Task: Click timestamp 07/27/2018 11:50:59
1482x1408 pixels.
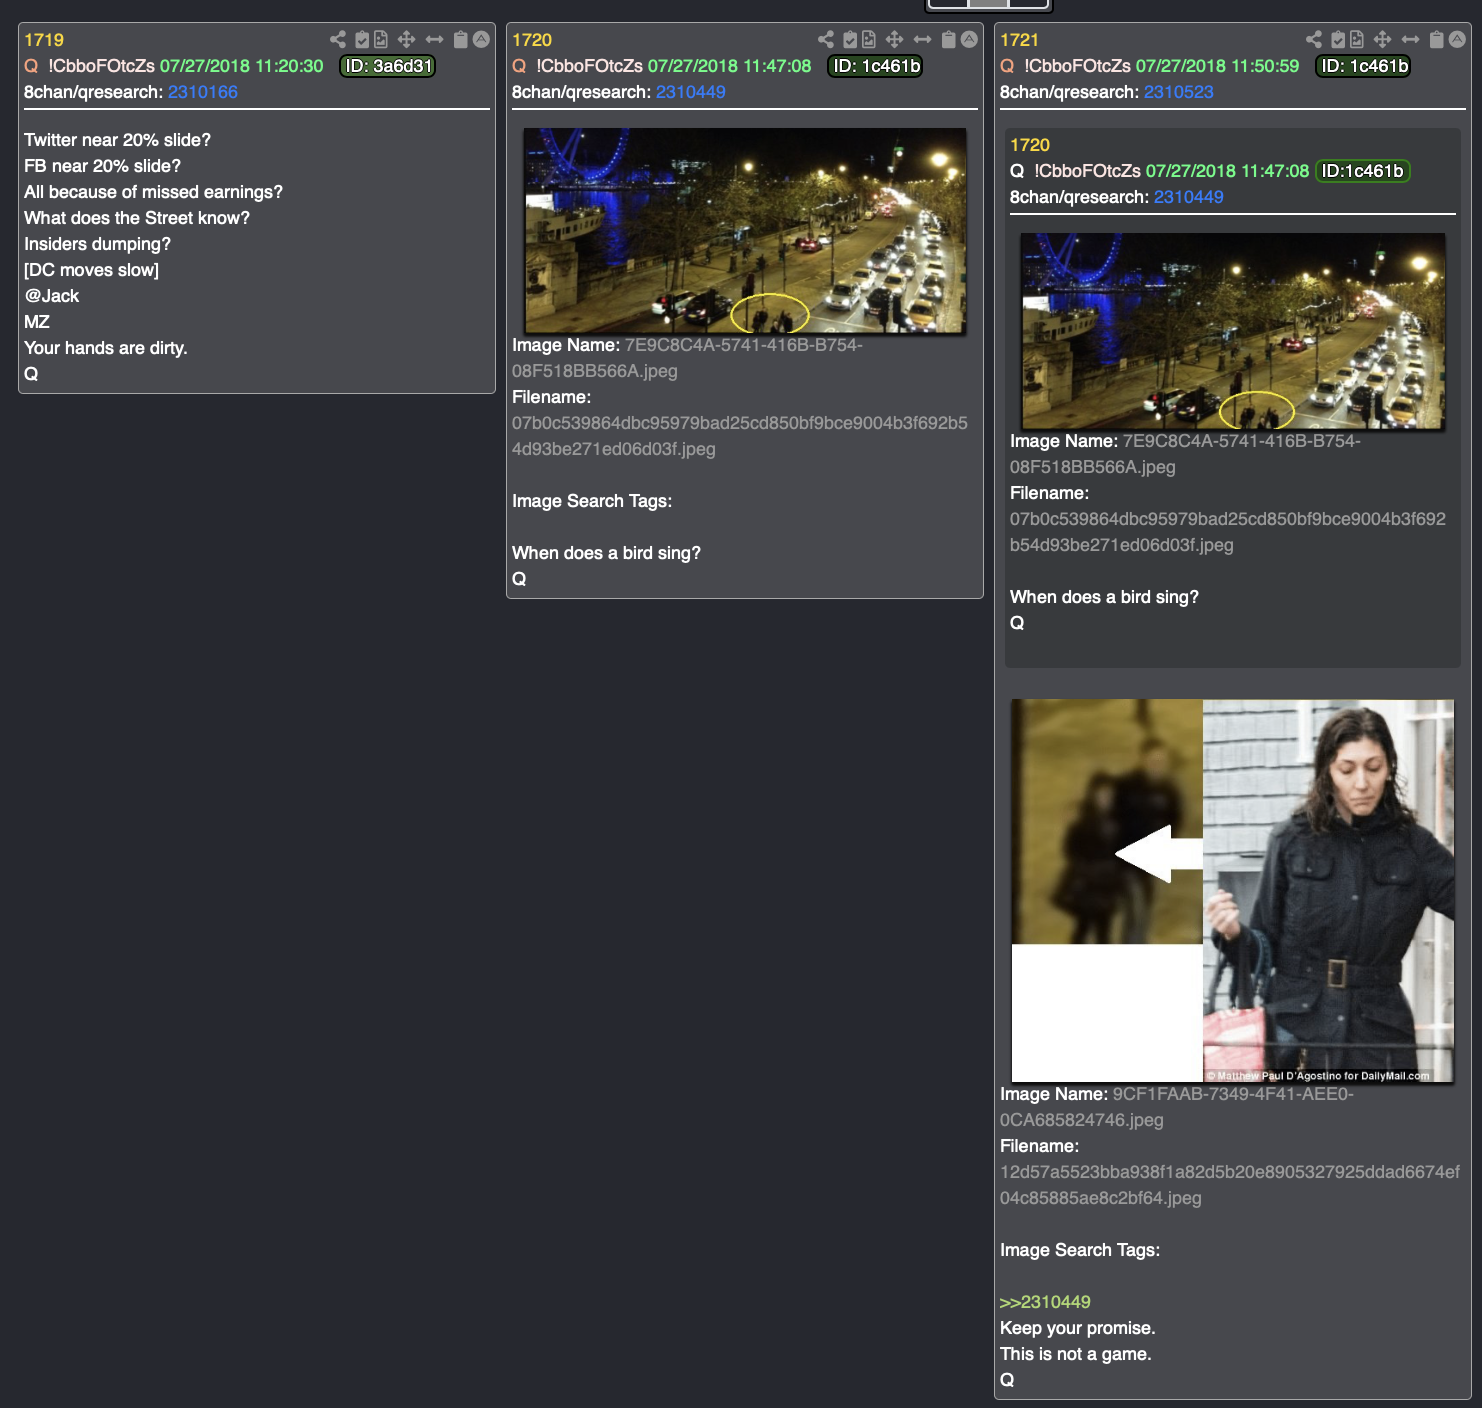Action: (1218, 66)
